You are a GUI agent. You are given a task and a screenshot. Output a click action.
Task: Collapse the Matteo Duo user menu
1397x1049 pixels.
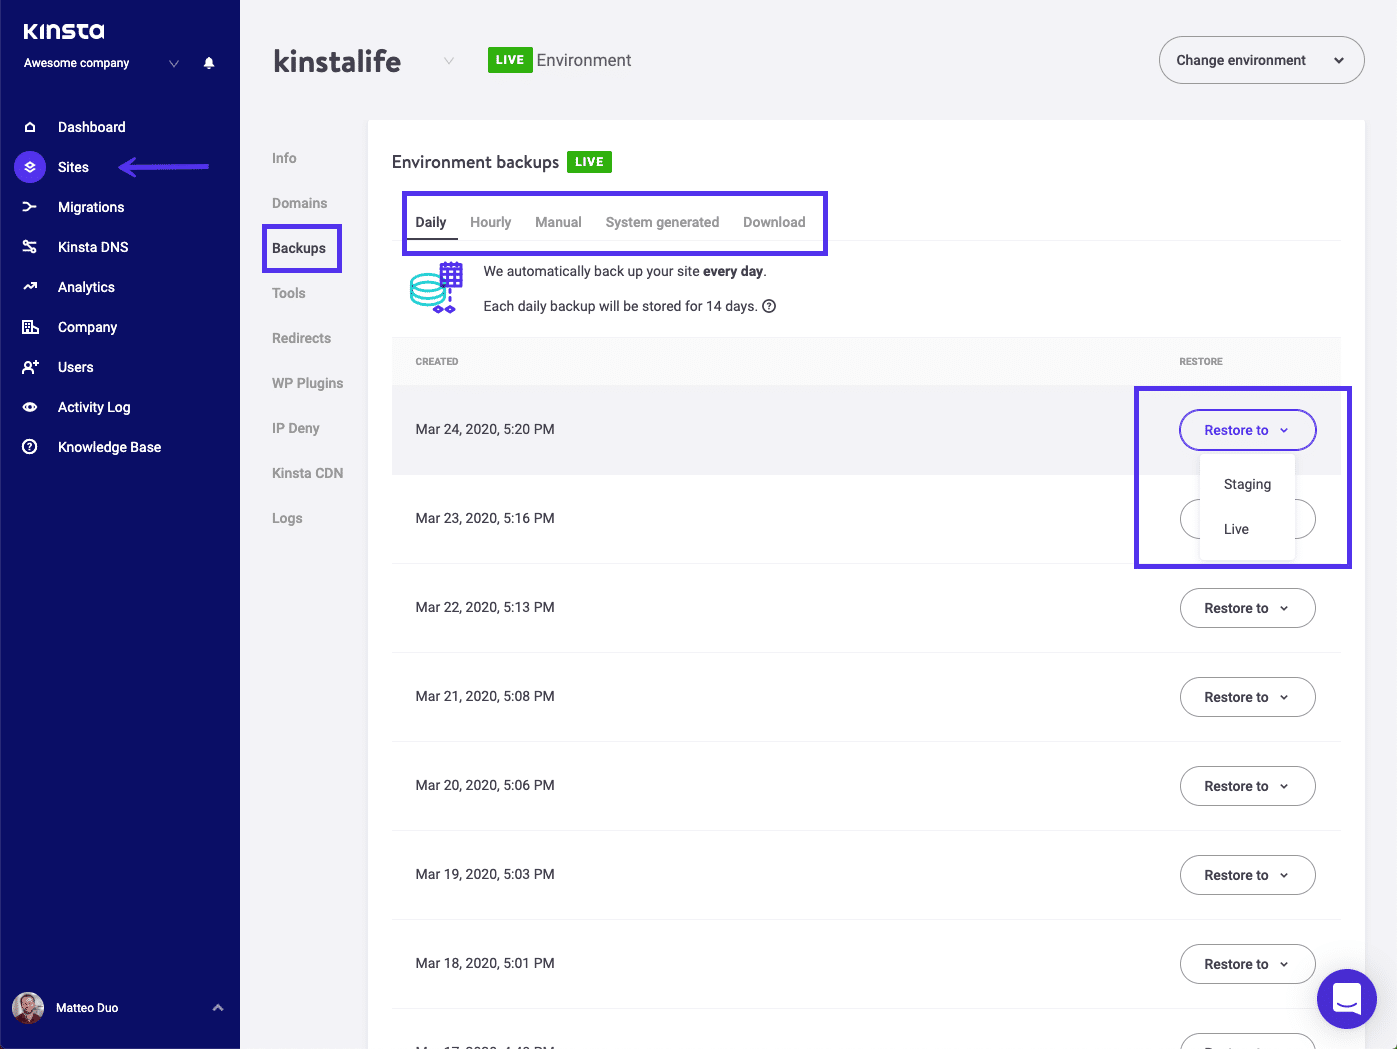point(218,1008)
